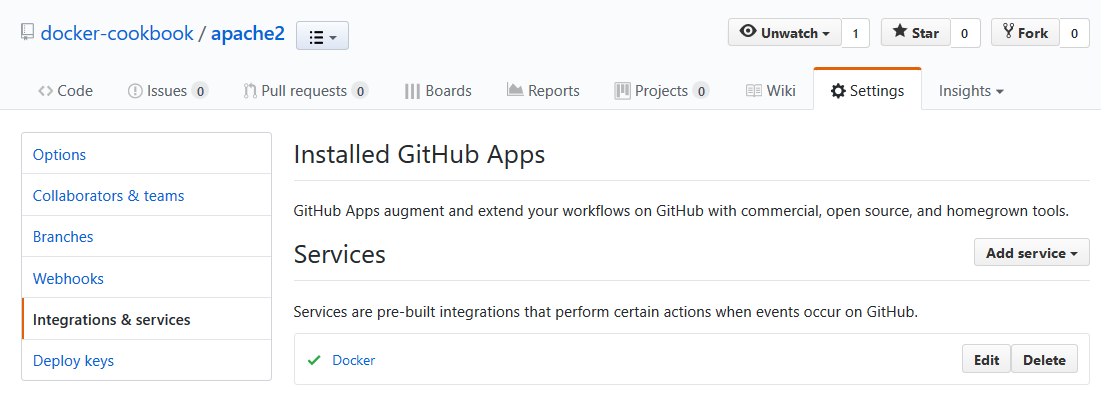1101x399 pixels.
Task: Open Branches settings
Action: point(147,237)
